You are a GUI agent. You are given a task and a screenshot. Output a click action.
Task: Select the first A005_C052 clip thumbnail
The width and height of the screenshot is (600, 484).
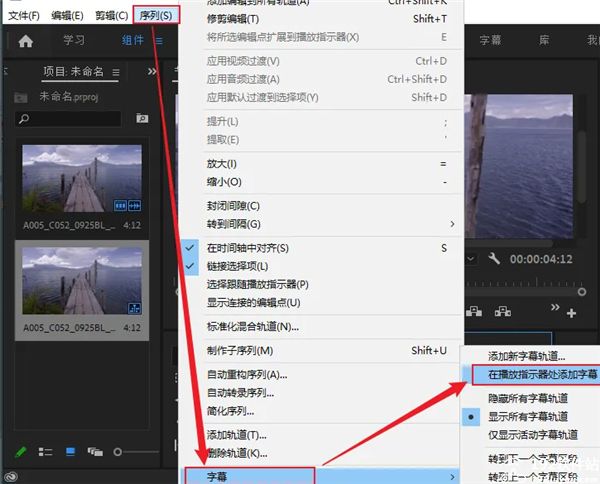coord(79,177)
